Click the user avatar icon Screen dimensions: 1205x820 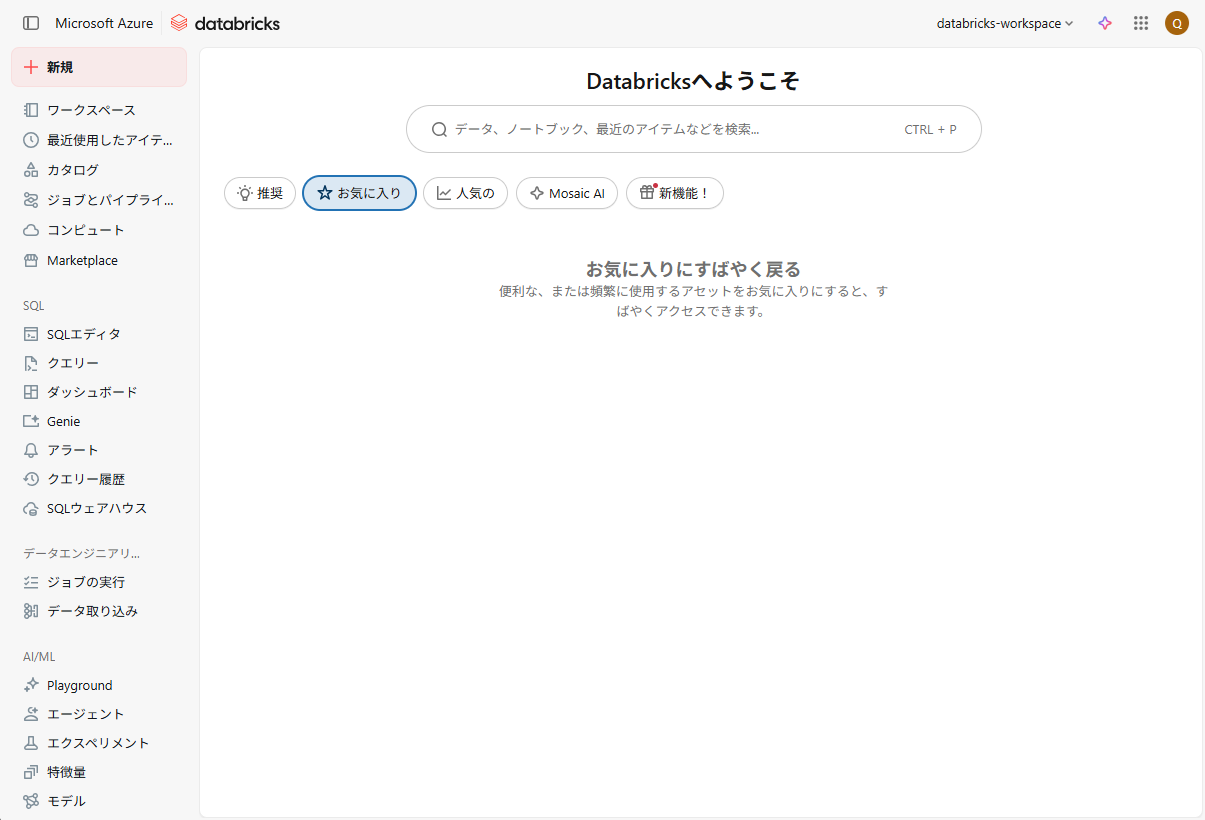(1177, 23)
